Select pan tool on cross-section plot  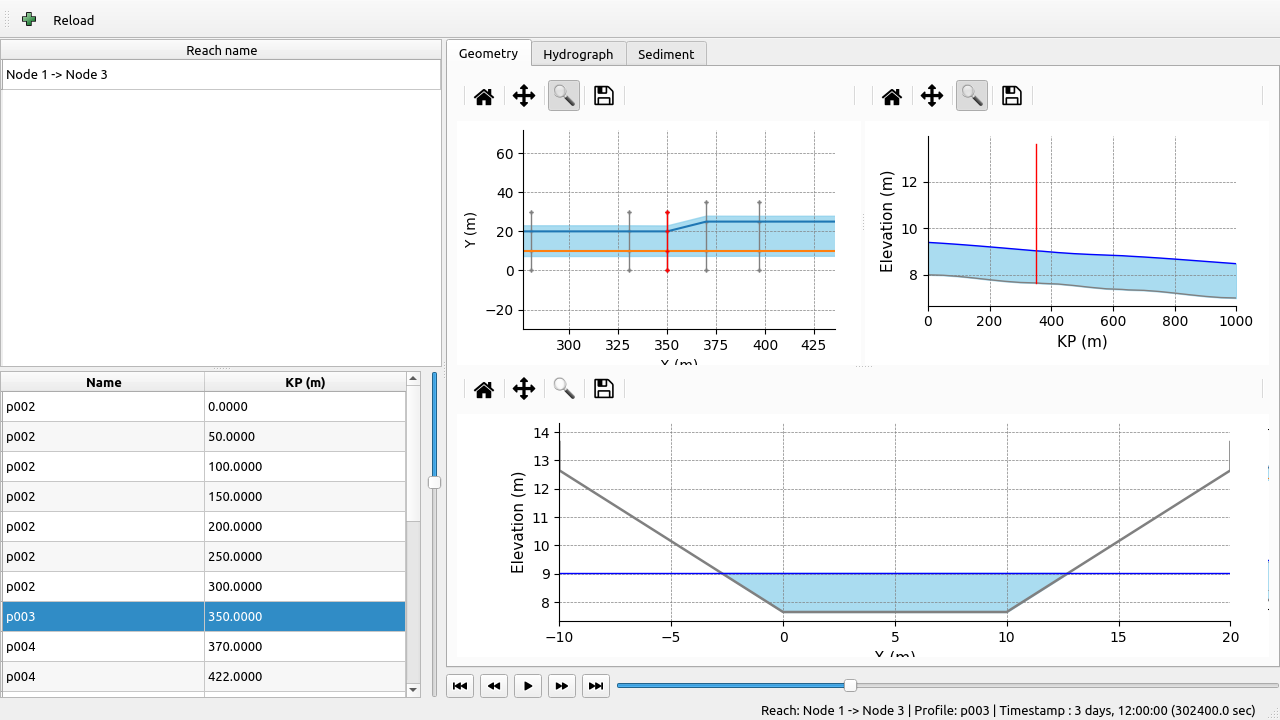[524, 389]
